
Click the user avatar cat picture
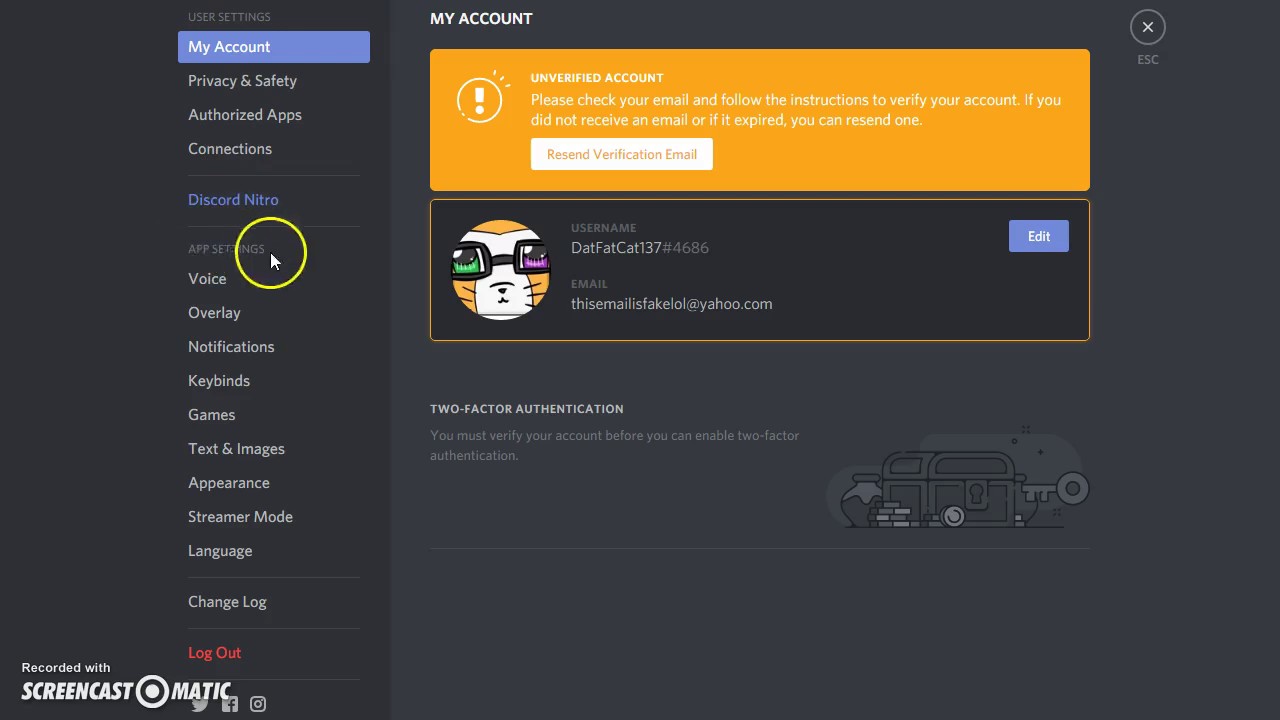(500, 270)
